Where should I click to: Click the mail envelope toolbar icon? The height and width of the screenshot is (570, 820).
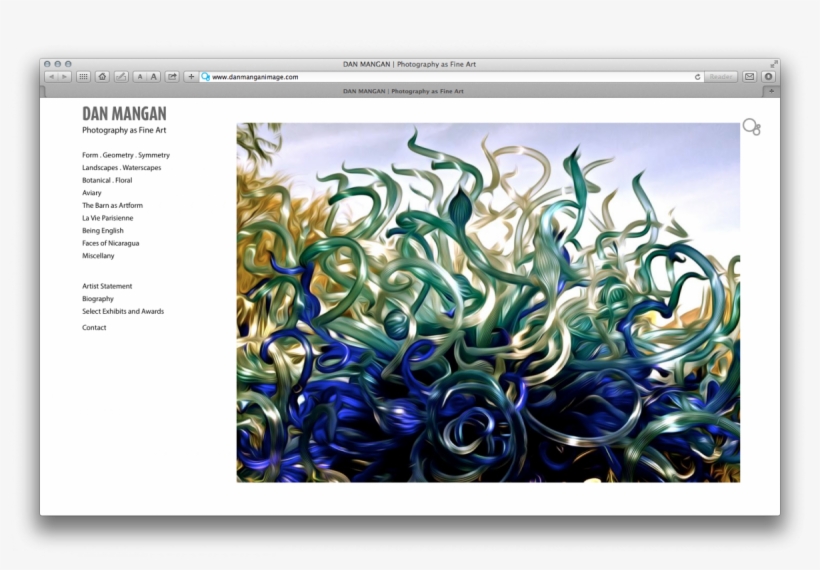(749, 77)
